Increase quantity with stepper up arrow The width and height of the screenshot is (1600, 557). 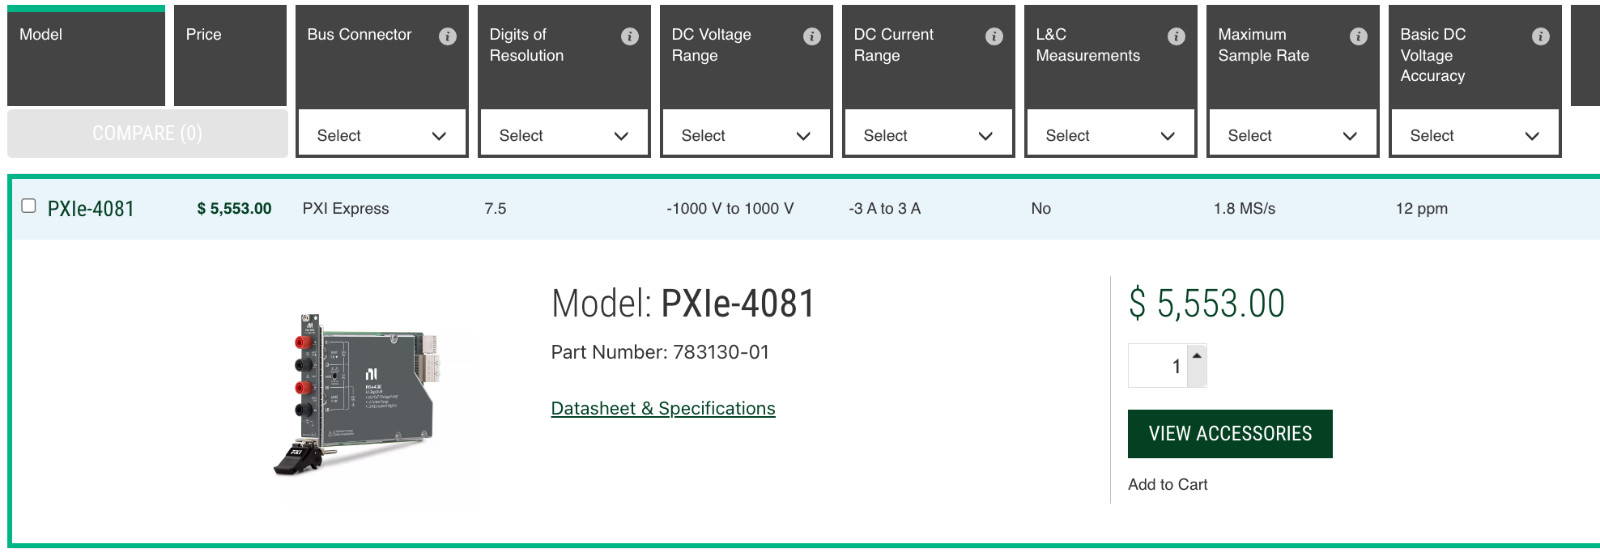1197,355
